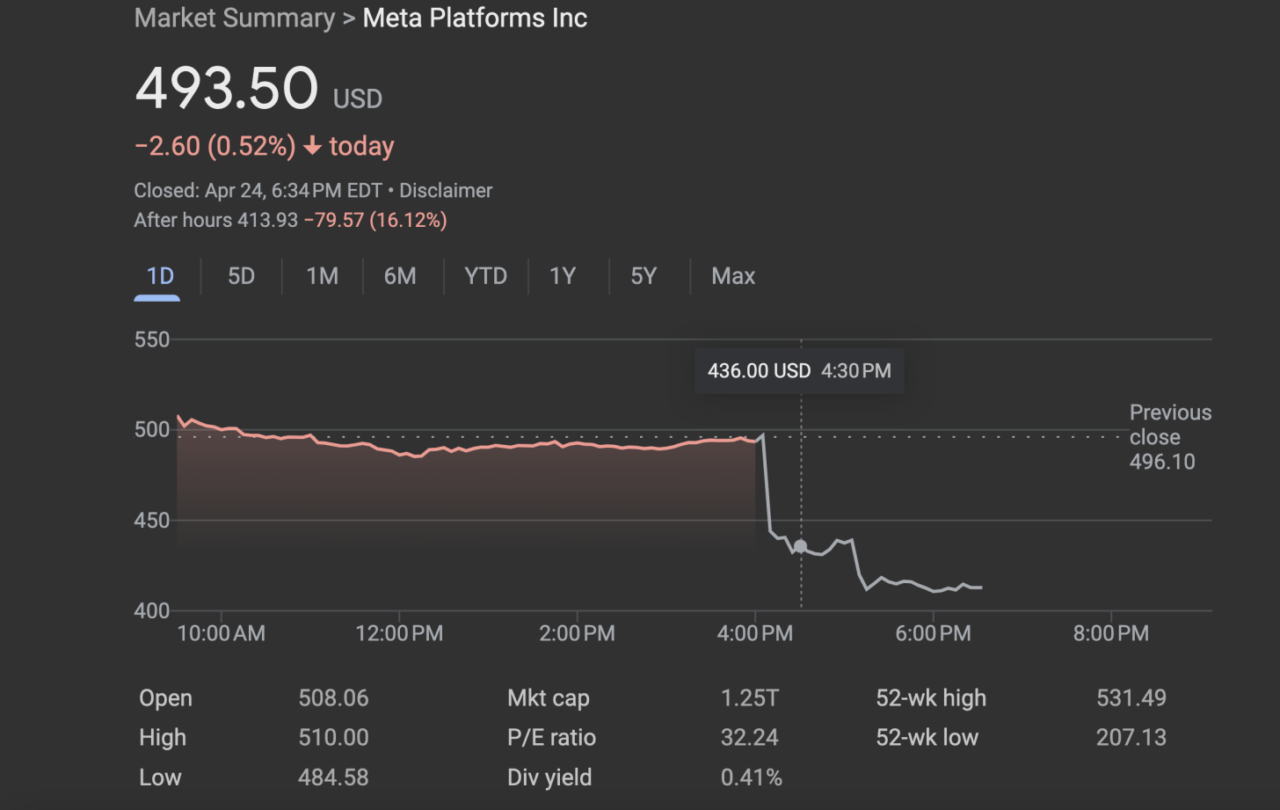1280x810 pixels.
Task: Click the chart marker dot at 4:30 PM
Action: 800,547
